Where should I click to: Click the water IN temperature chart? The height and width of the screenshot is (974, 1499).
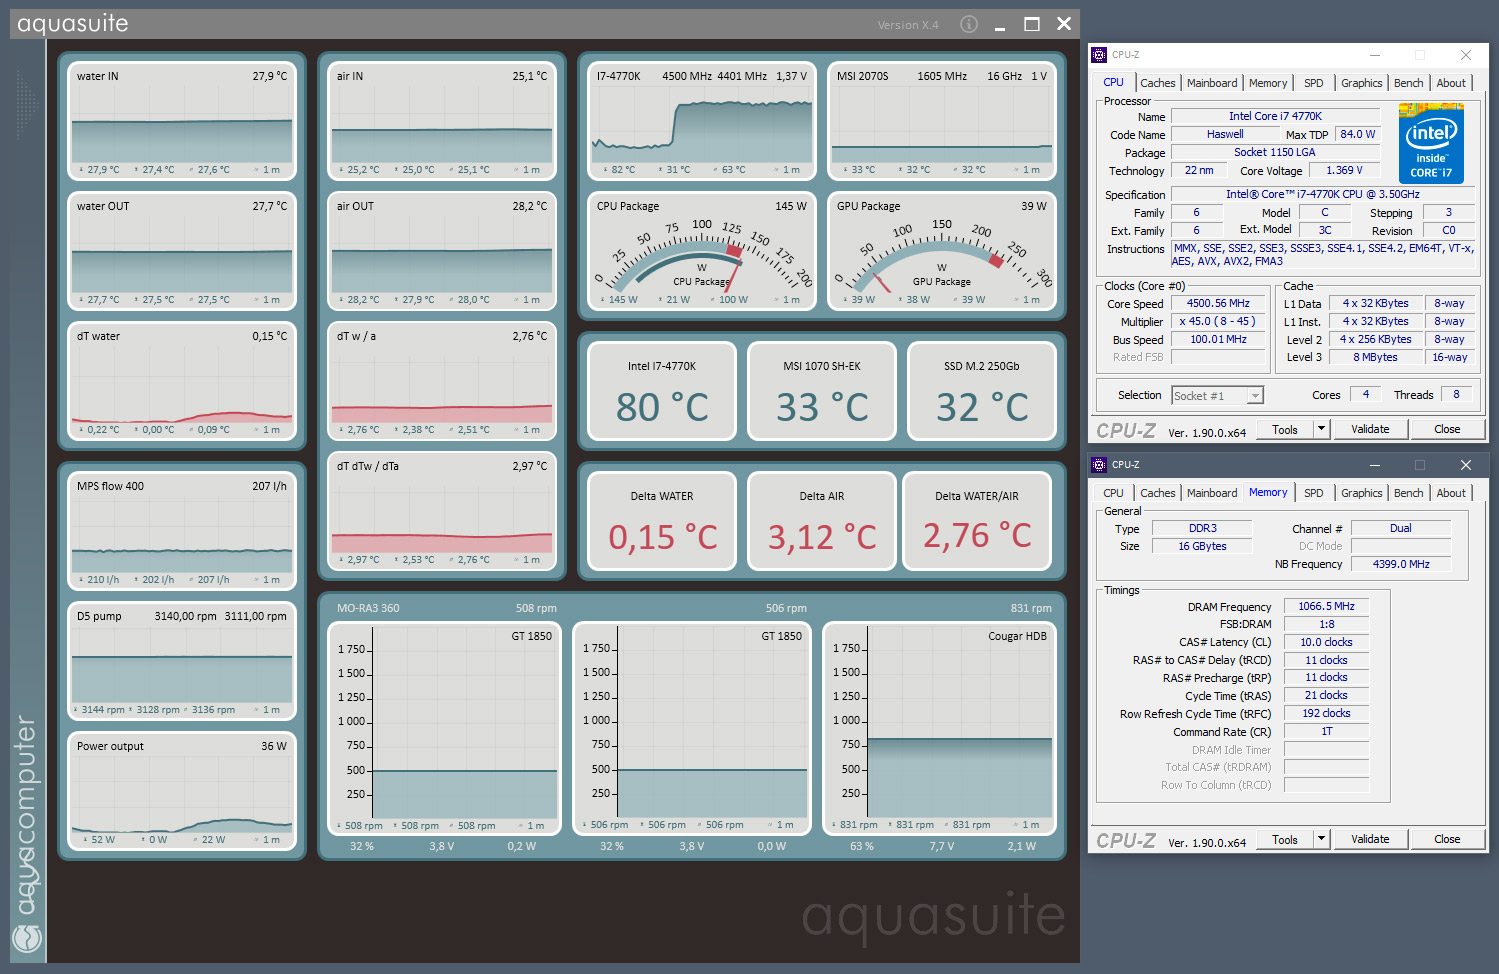click(x=182, y=122)
